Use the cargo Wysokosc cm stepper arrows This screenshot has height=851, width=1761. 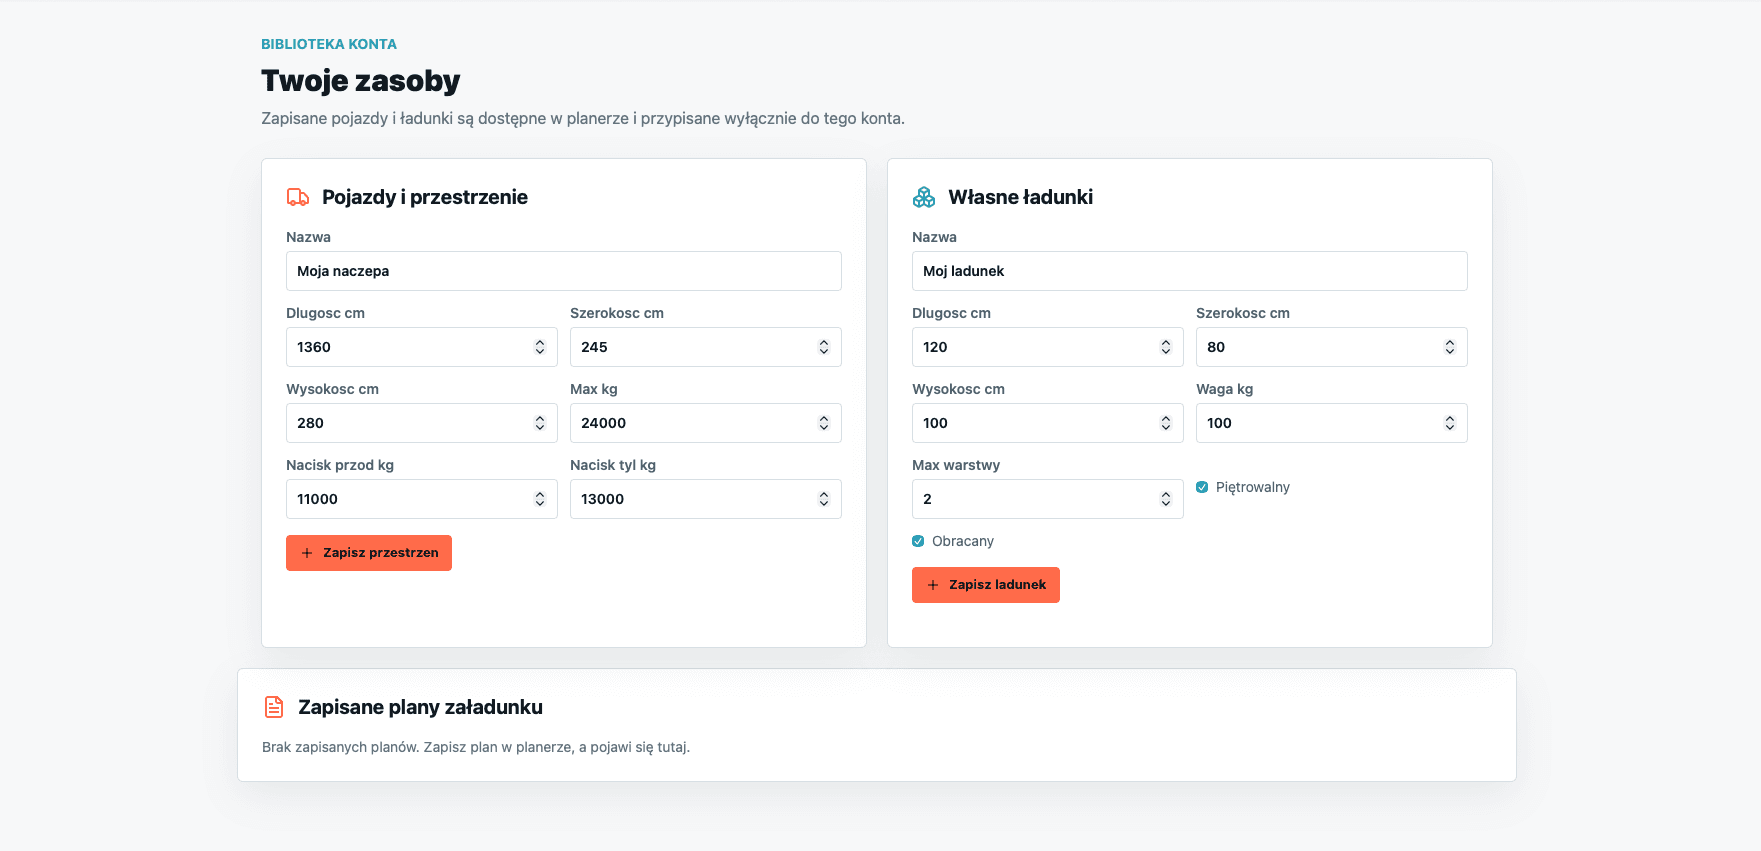[x=1166, y=423]
